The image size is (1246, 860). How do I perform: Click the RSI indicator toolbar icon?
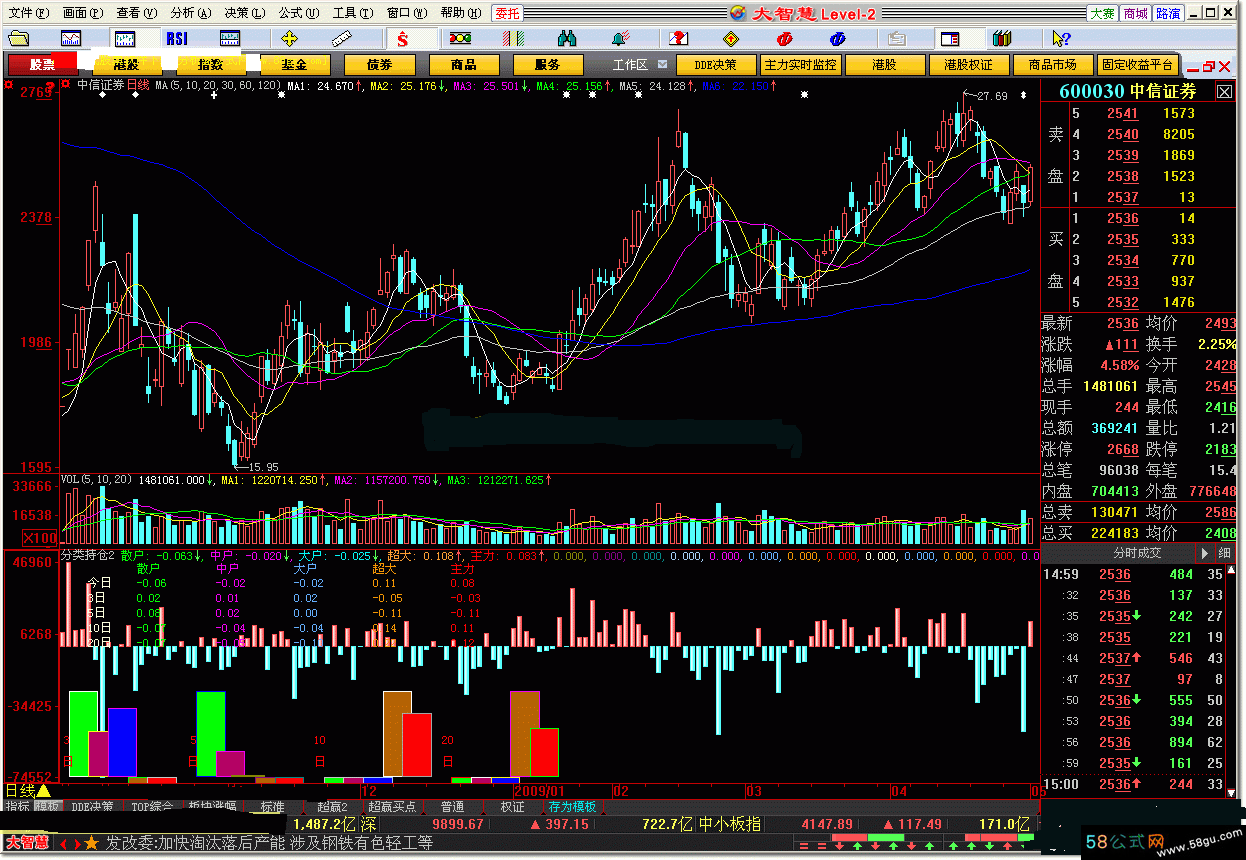pyautogui.click(x=177, y=39)
